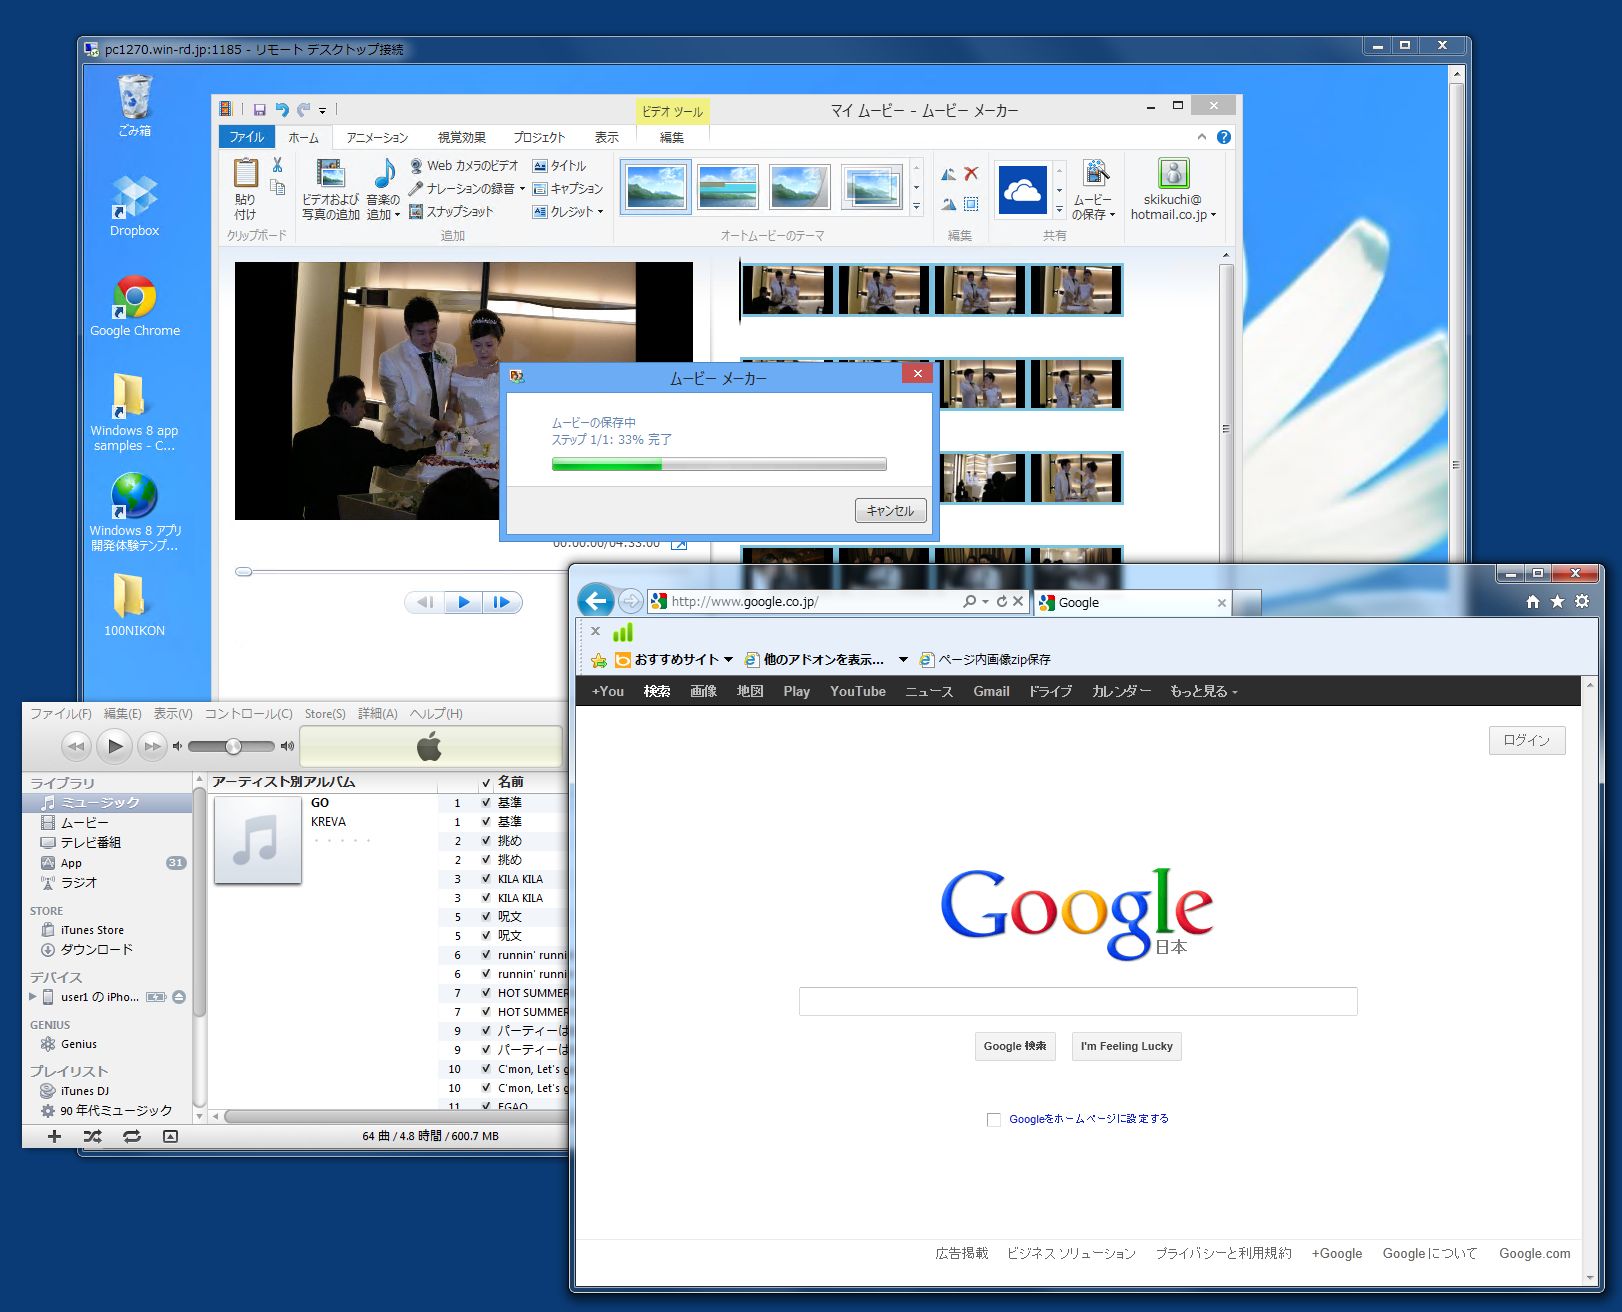Viewport: 1622px width, 1312px height.
Task: Toggle the iTunes shuffle icon
Action: click(x=93, y=1136)
